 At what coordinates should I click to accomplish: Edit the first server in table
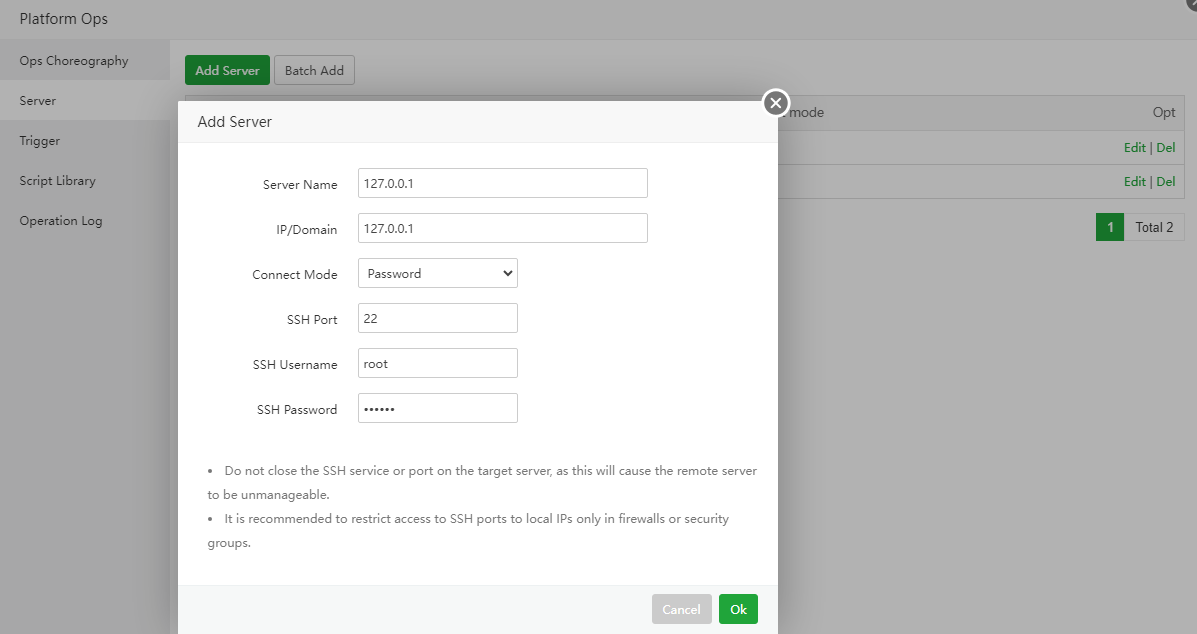coord(1134,148)
